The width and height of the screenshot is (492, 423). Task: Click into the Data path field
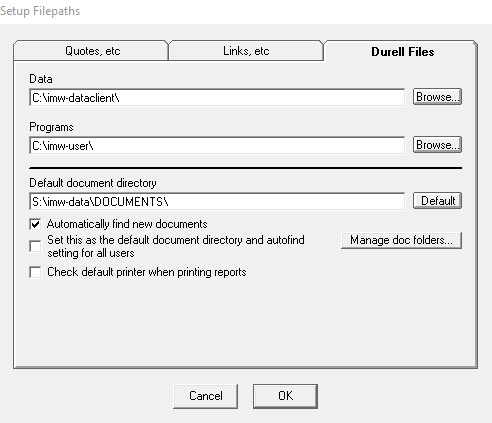[217, 97]
